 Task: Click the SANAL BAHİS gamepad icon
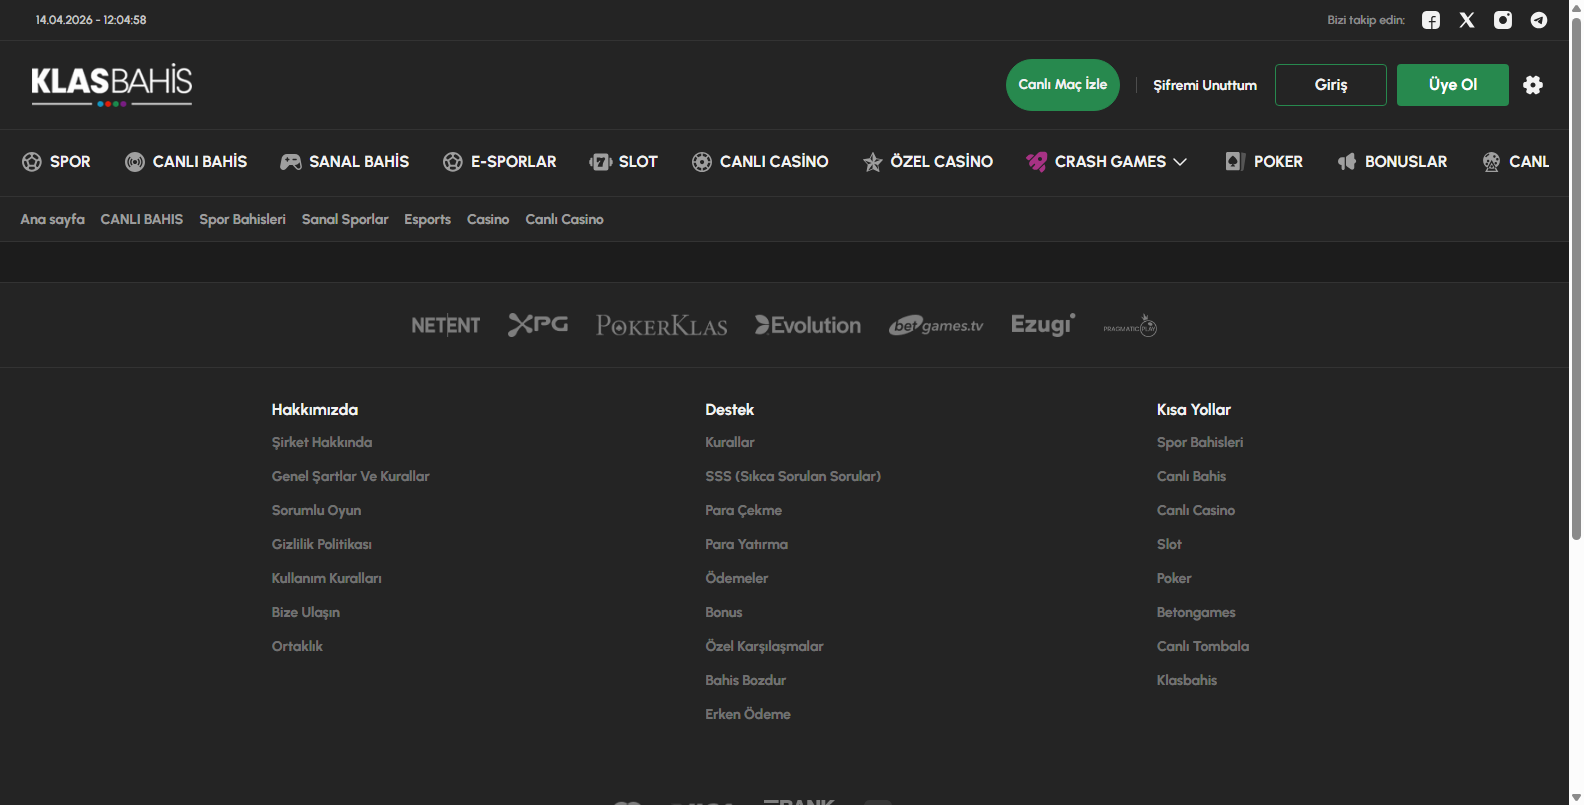(291, 162)
